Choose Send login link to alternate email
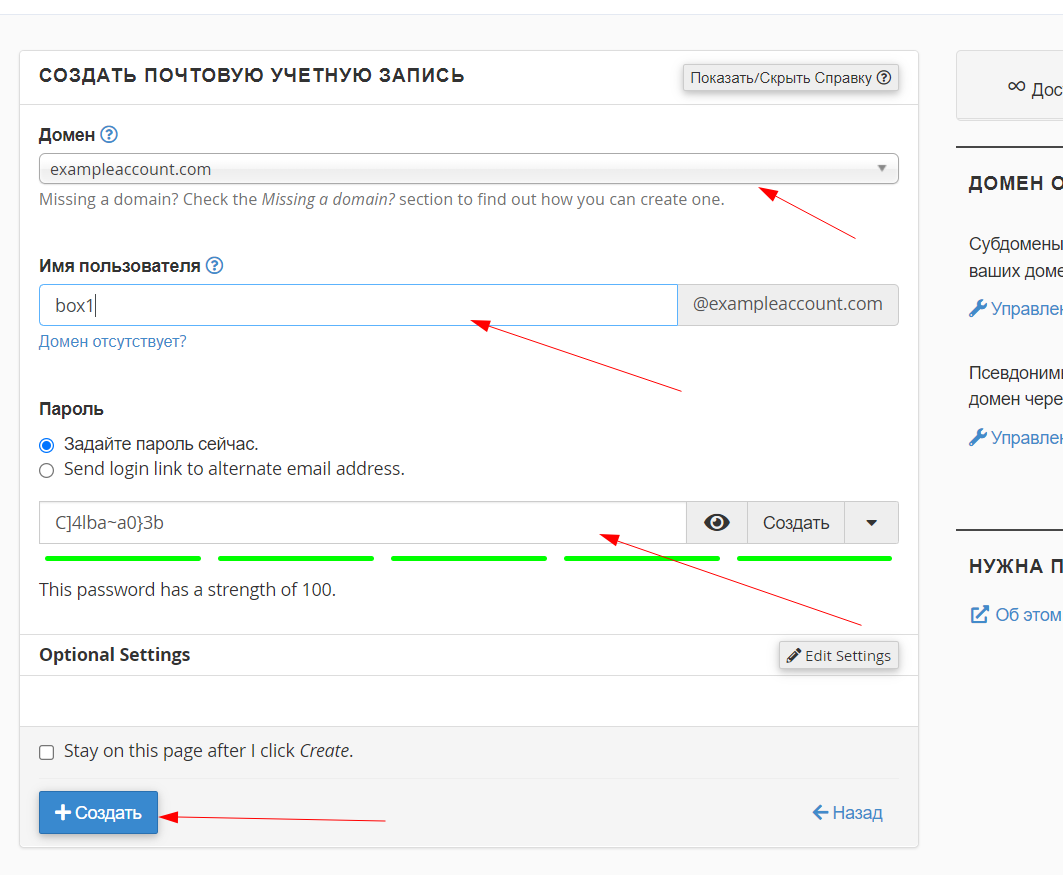 tap(47, 469)
